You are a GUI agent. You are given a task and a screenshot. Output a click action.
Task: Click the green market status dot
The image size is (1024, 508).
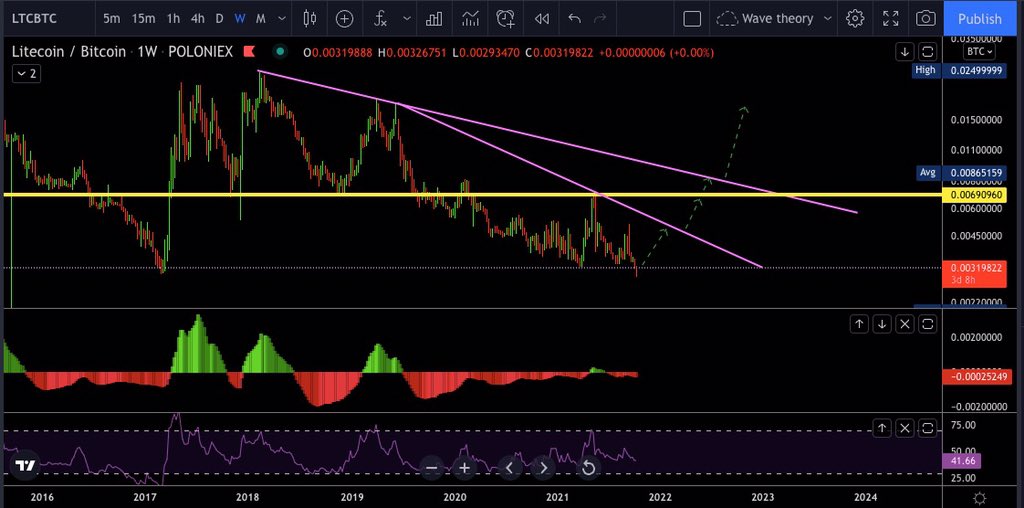click(280, 51)
